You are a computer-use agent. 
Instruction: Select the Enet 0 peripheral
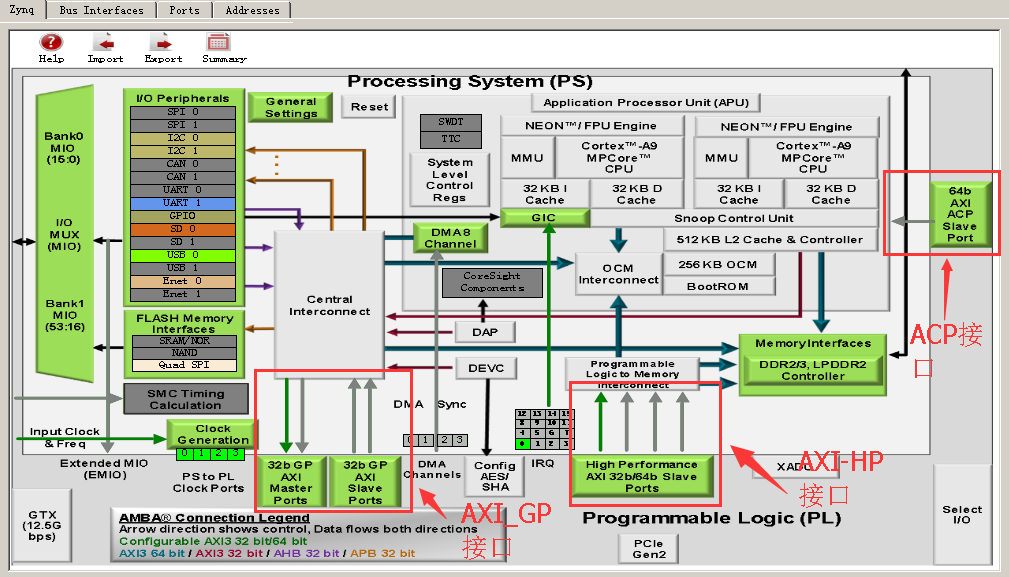(183, 281)
